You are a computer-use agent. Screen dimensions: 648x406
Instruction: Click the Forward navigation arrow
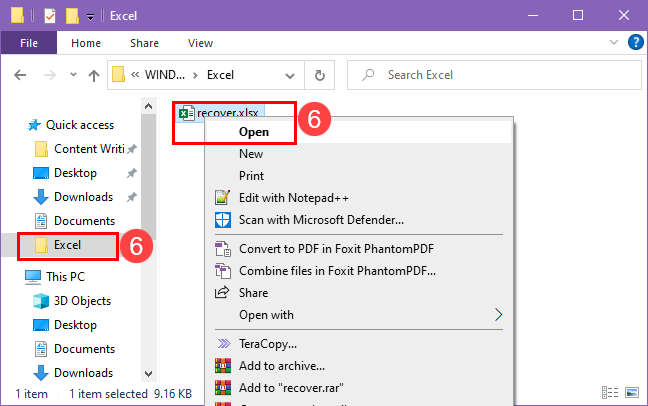50,75
